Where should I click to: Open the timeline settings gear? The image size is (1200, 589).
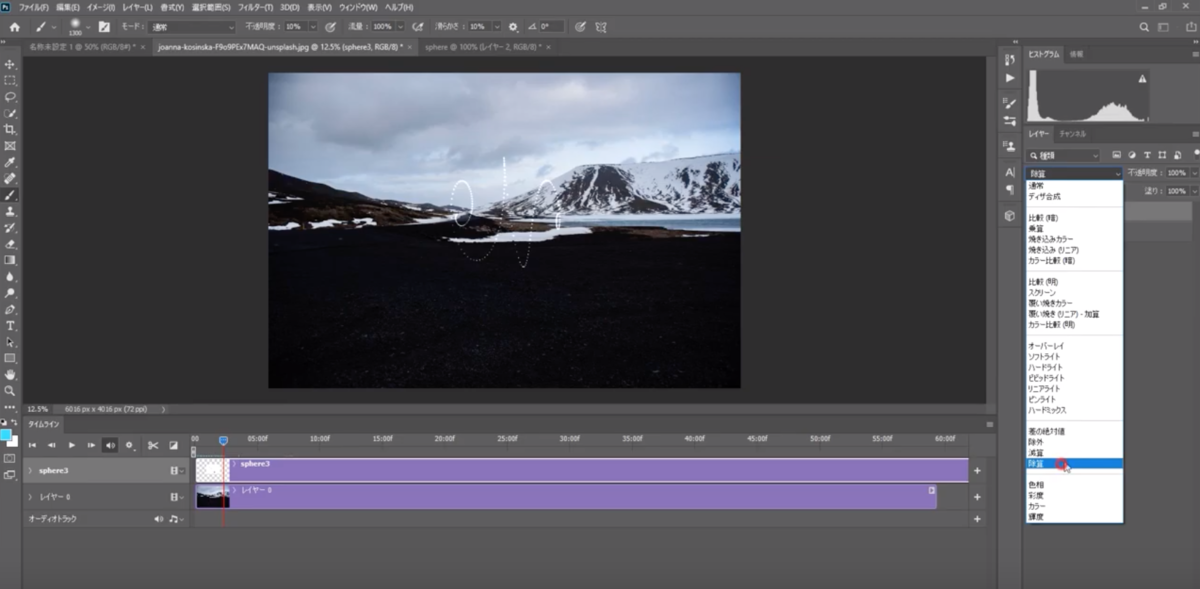[x=130, y=445]
